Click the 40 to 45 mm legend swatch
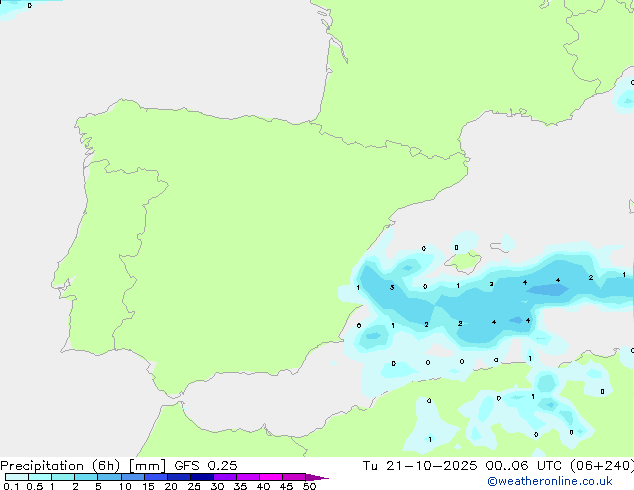 tap(271, 477)
